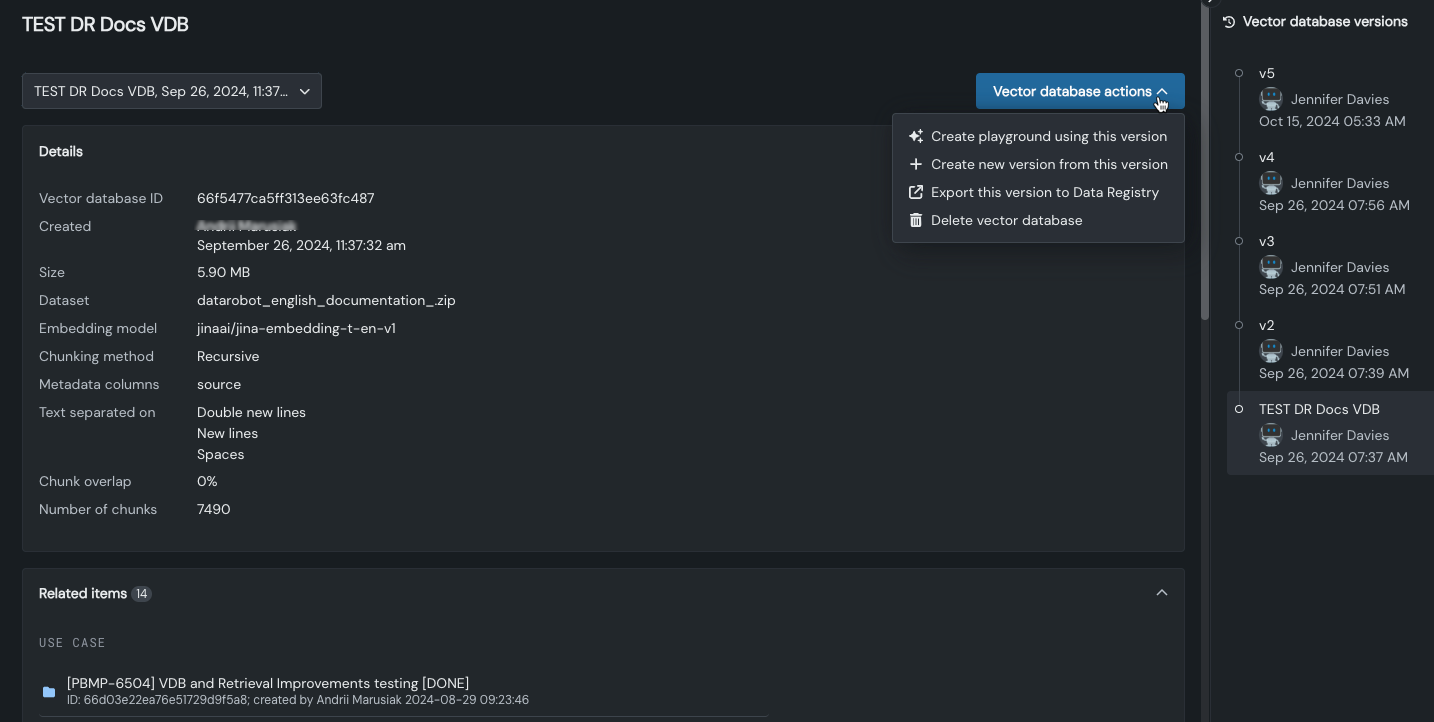Collapse the Related items section

tap(1161, 593)
